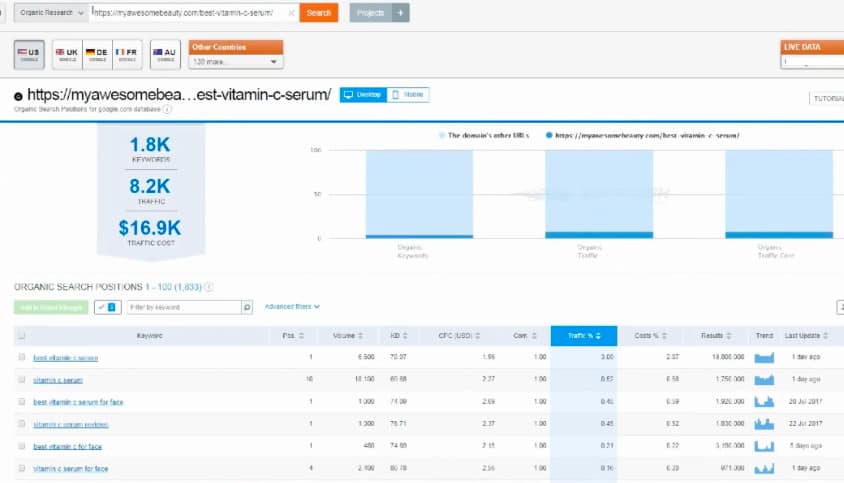The height and width of the screenshot is (483, 844).
Task: Click the 1.8K keywords figure
Action: point(150,144)
